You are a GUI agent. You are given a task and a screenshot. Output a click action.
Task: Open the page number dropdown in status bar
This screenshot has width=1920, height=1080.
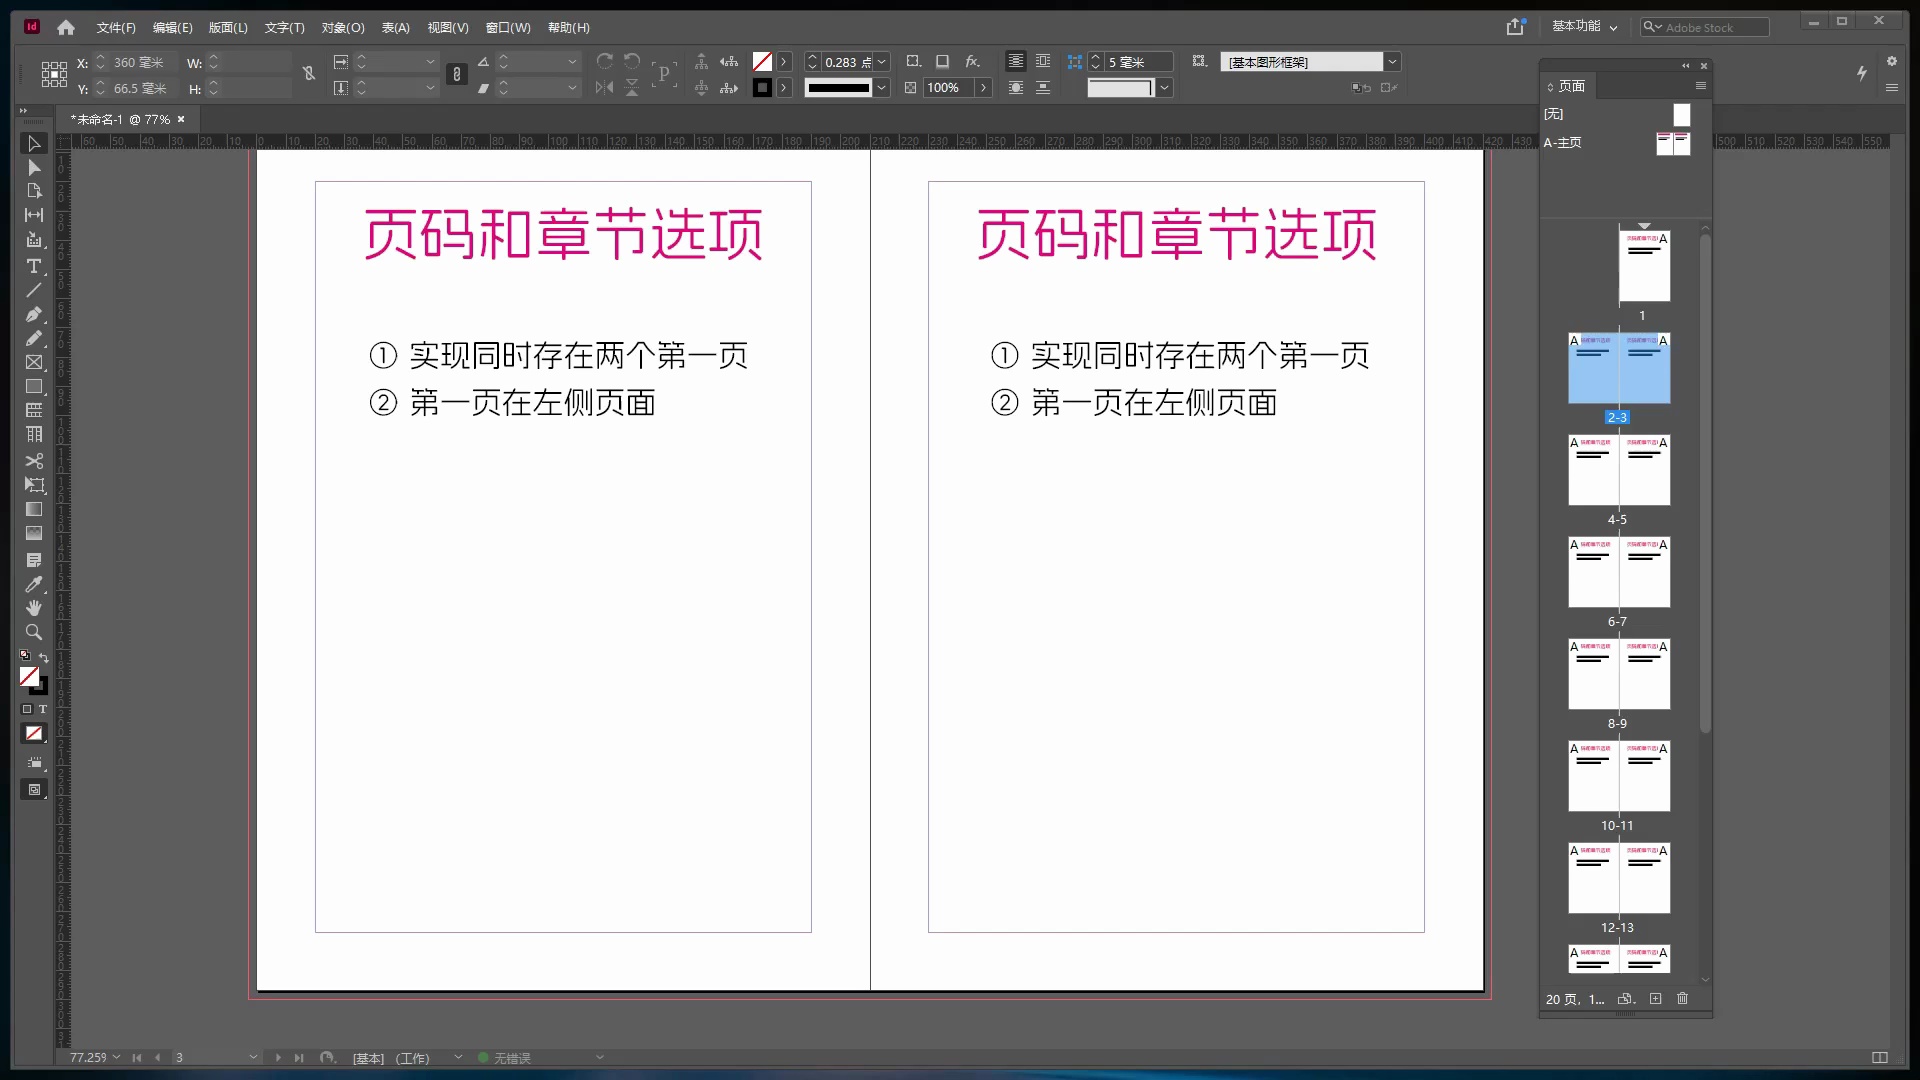(253, 1057)
